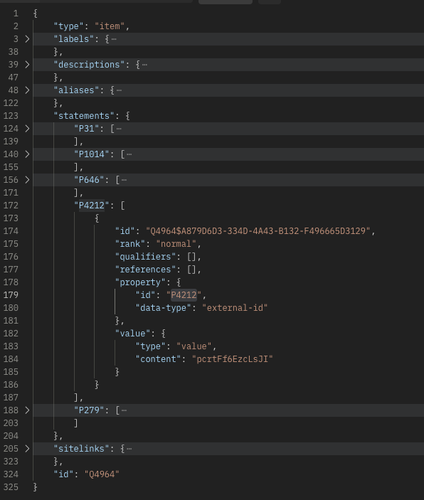Unfold the "P279" array chevron

[27, 410]
